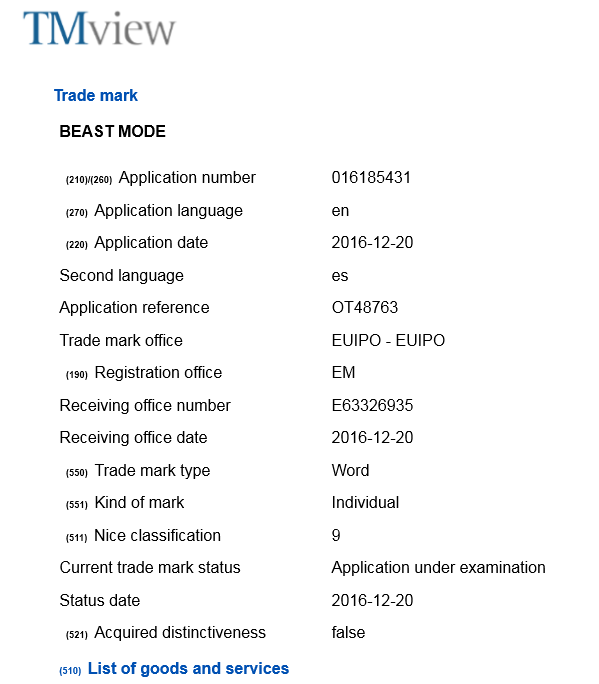Viewport: 599px width, 684px height.
Task: Select the Nice classification value 9
Action: click(336, 535)
